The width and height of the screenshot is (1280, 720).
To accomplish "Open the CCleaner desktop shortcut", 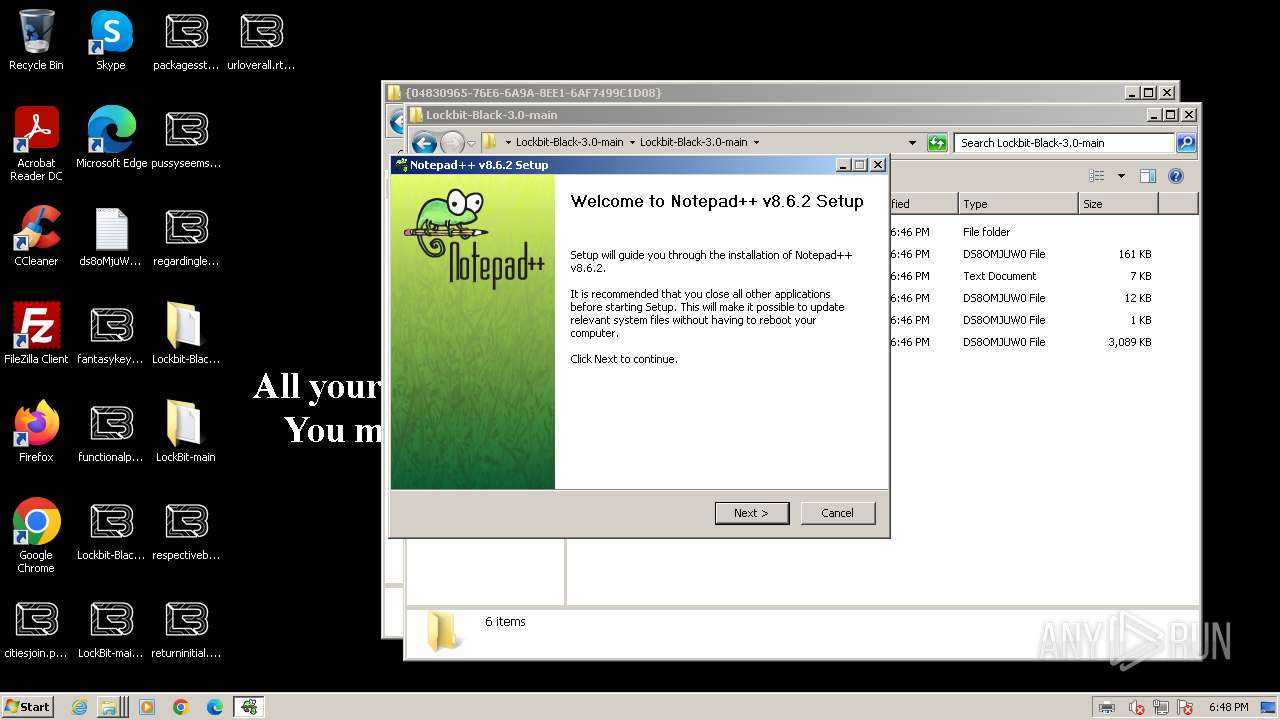I will [36, 236].
